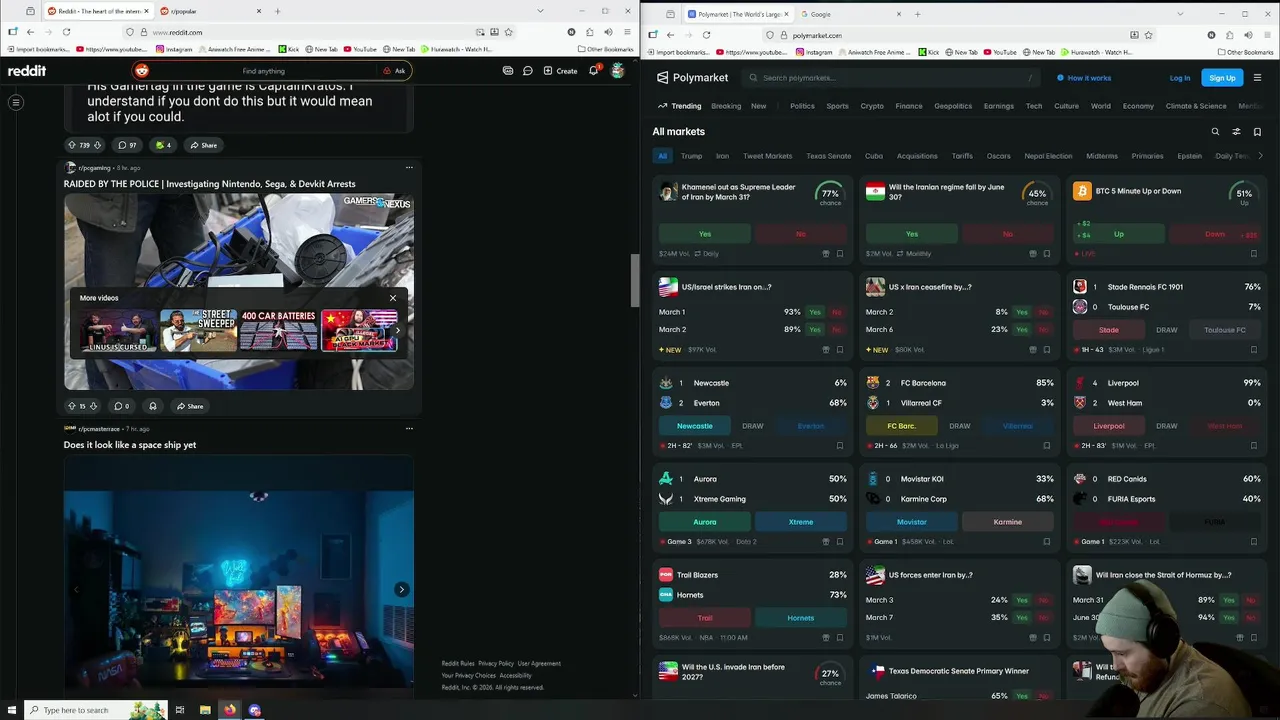Open the r/pcgaming subreddit link
Screen dimensions: 1280x720
tap(95, 168)
